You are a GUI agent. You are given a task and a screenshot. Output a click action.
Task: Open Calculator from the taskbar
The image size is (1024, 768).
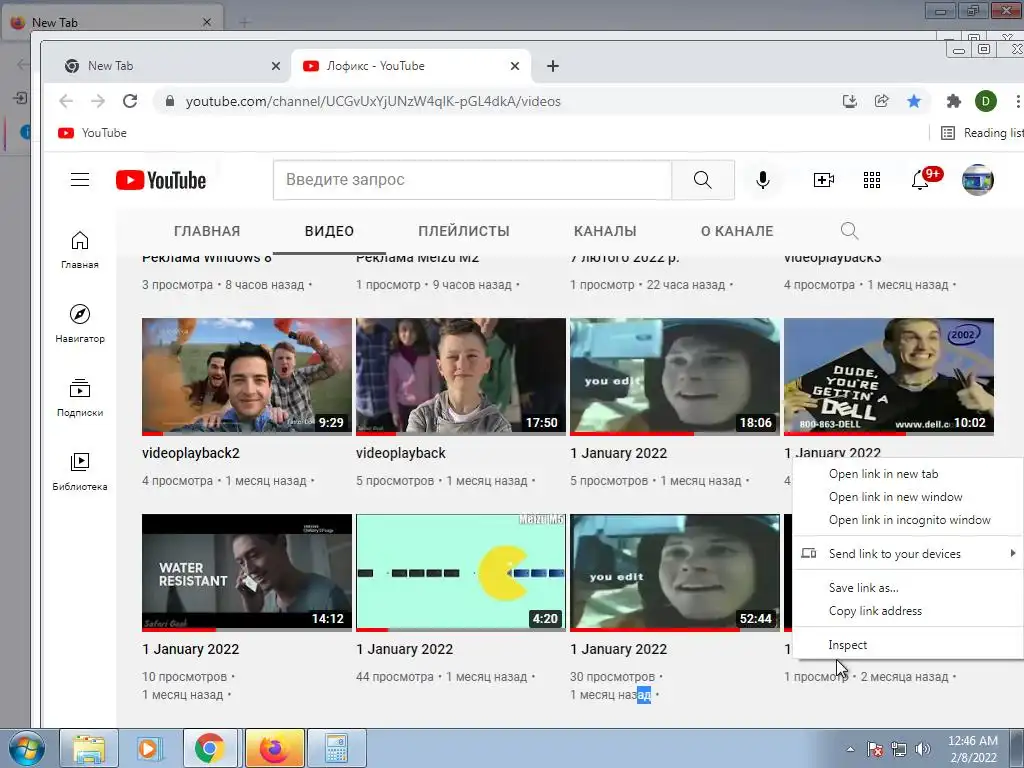click(x=336, y=748)
